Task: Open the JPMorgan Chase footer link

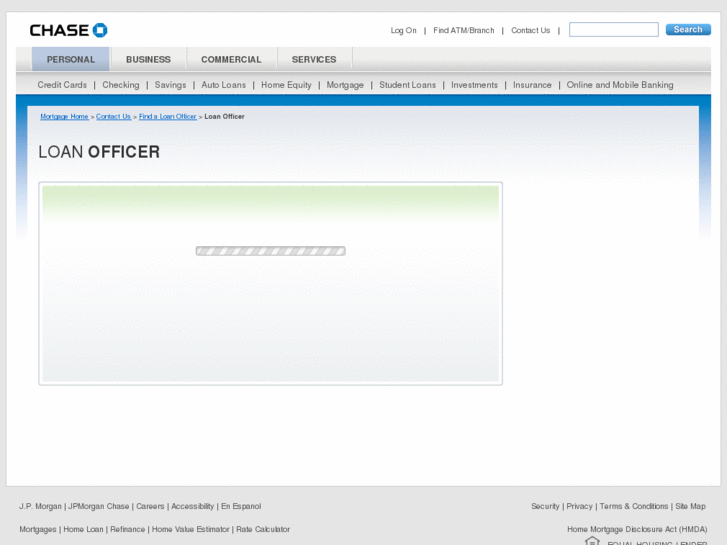Action: pyautogui.click(x=99, y=506)
